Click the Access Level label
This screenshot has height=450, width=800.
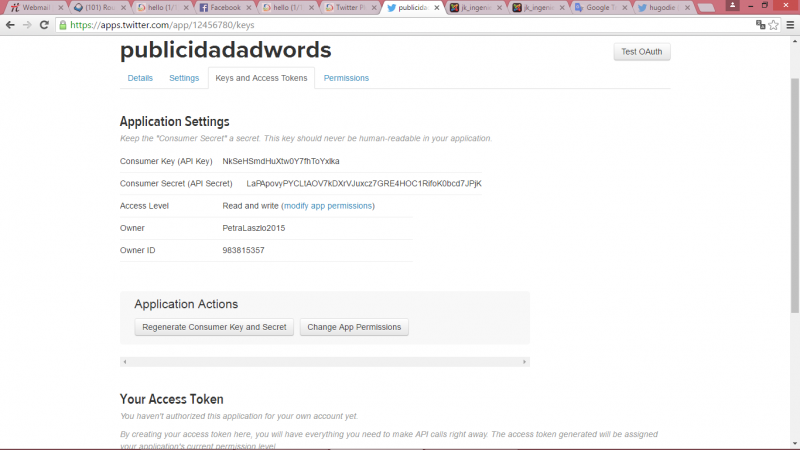click(144, 206)
